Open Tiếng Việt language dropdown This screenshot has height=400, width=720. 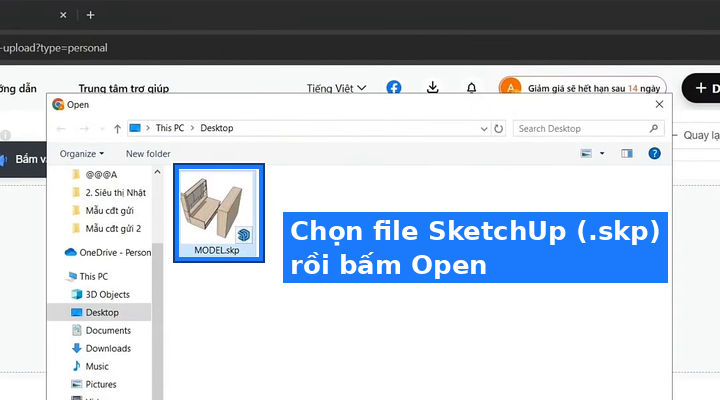336,88
